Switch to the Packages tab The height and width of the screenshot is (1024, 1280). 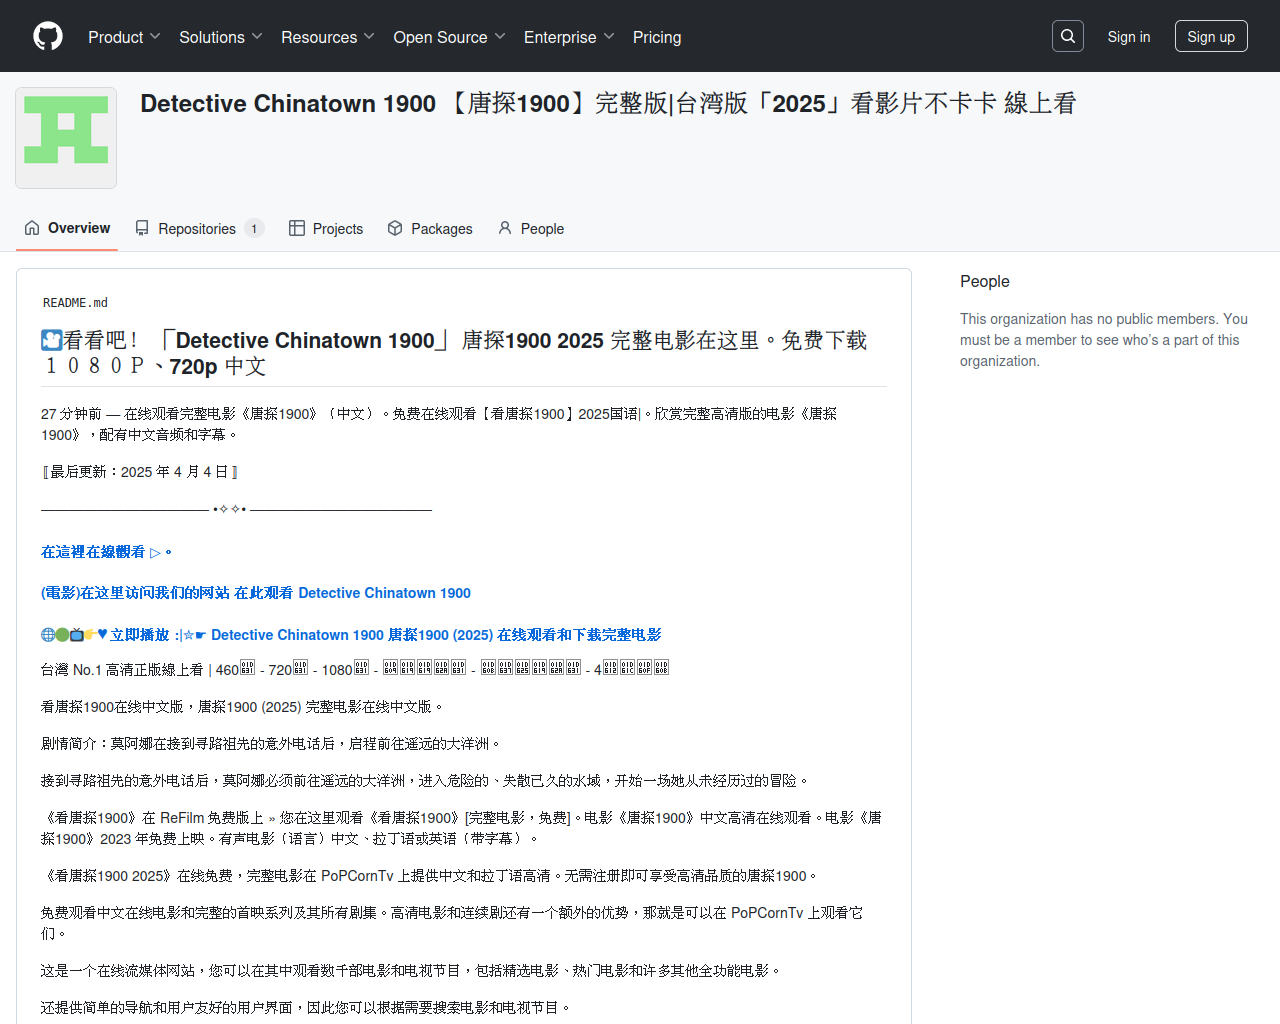(x=430, y=228)
